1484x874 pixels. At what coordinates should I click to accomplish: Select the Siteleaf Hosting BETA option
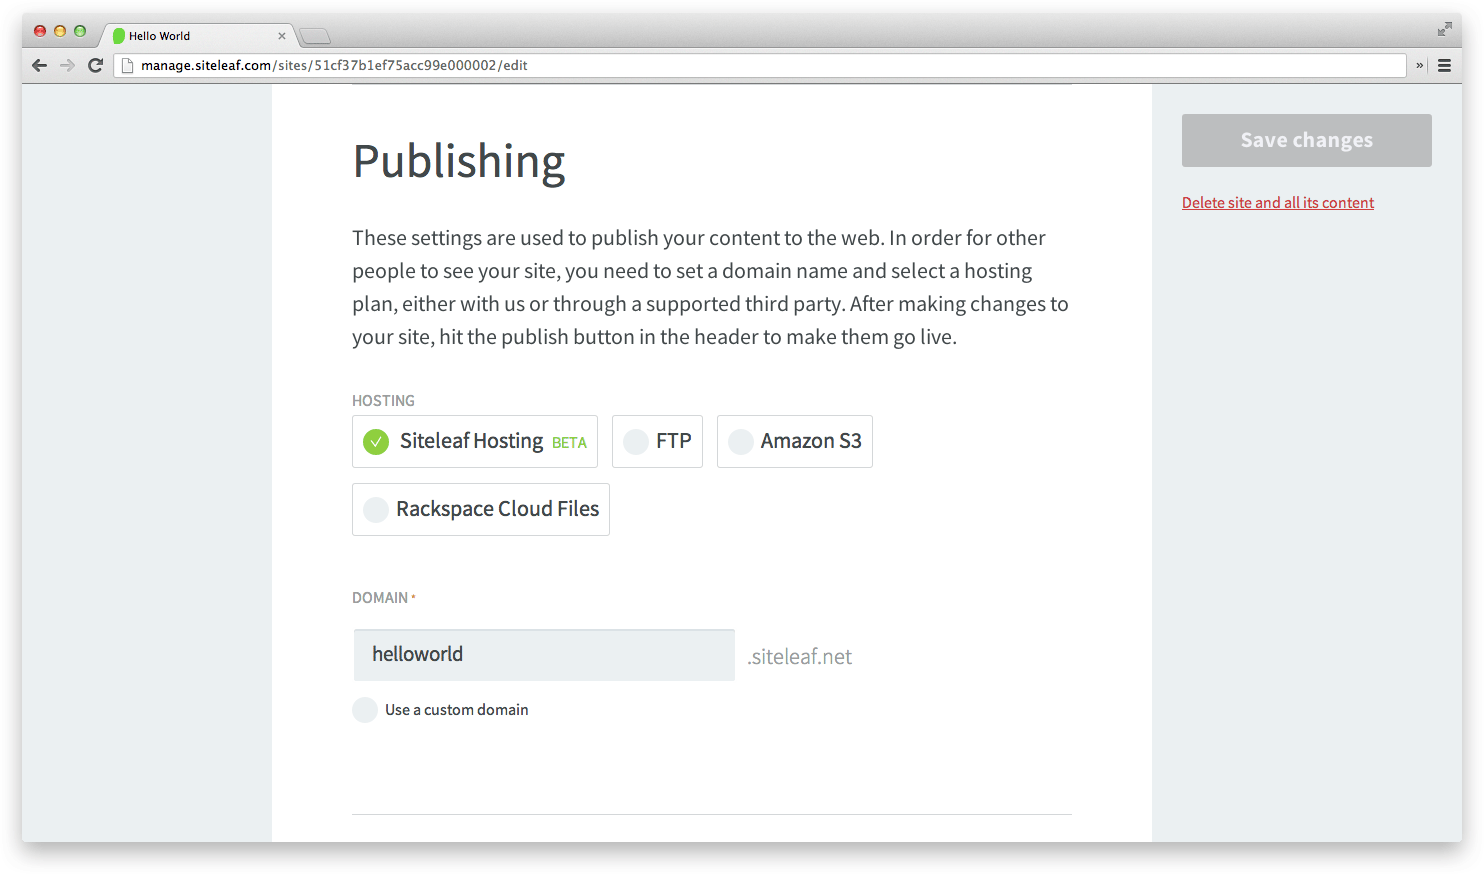pyautogui.click(x=475, y=441)
